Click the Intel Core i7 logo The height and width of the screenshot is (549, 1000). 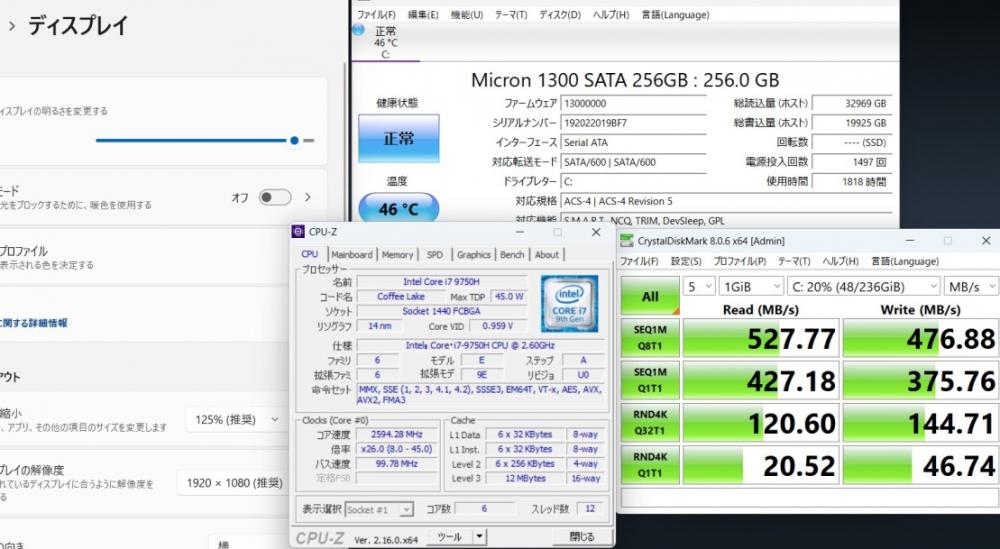(x=569, y=303)
